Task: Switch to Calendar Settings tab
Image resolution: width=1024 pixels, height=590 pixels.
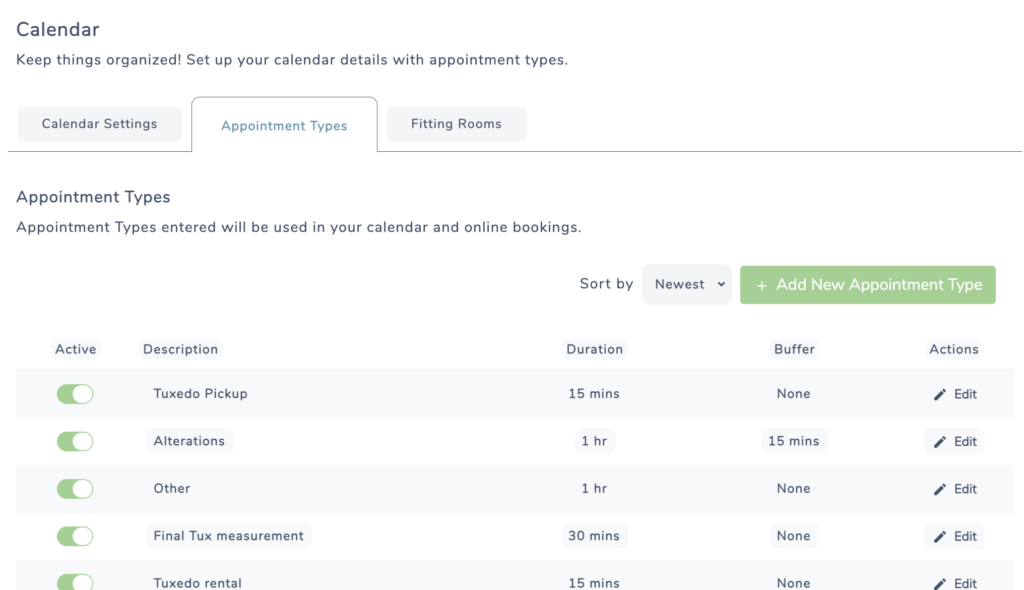Action: [x=99, y=124]
